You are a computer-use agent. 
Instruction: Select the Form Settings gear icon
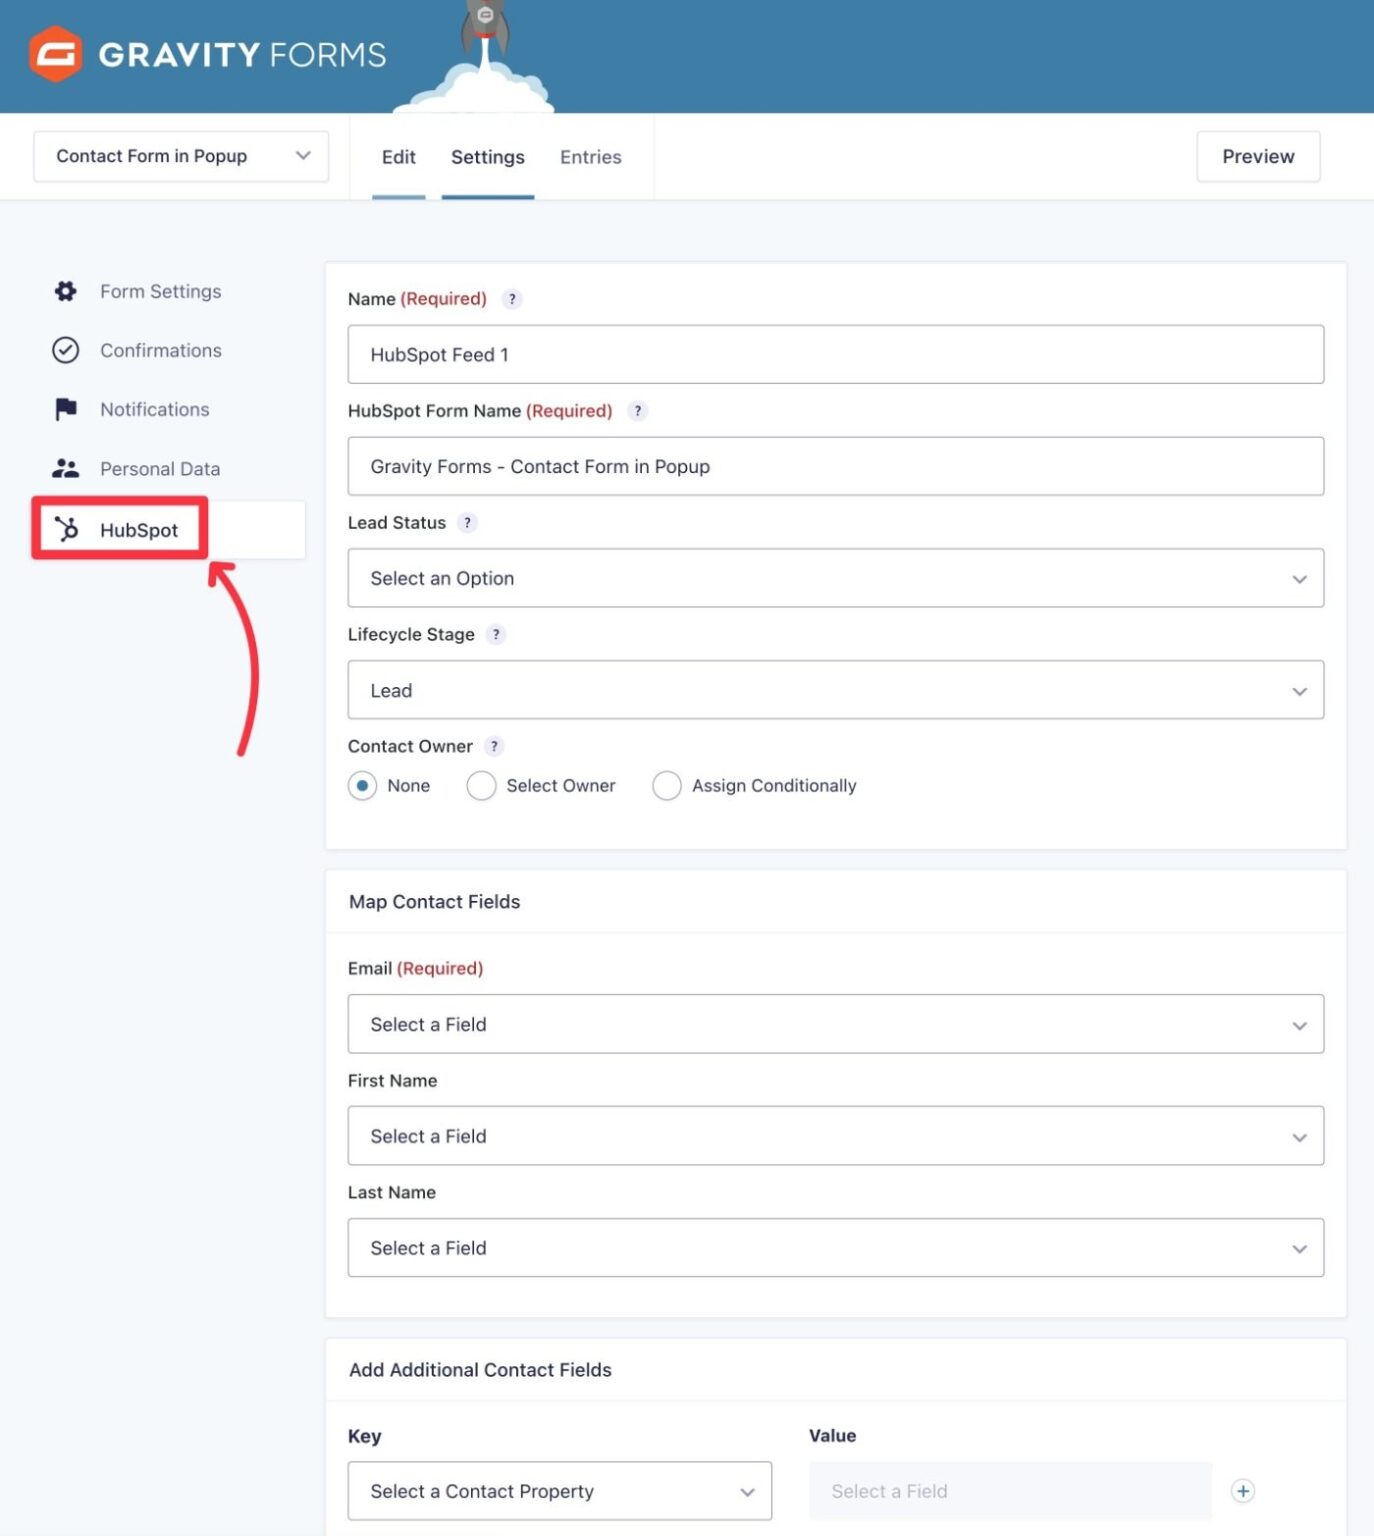click(64, 291)
